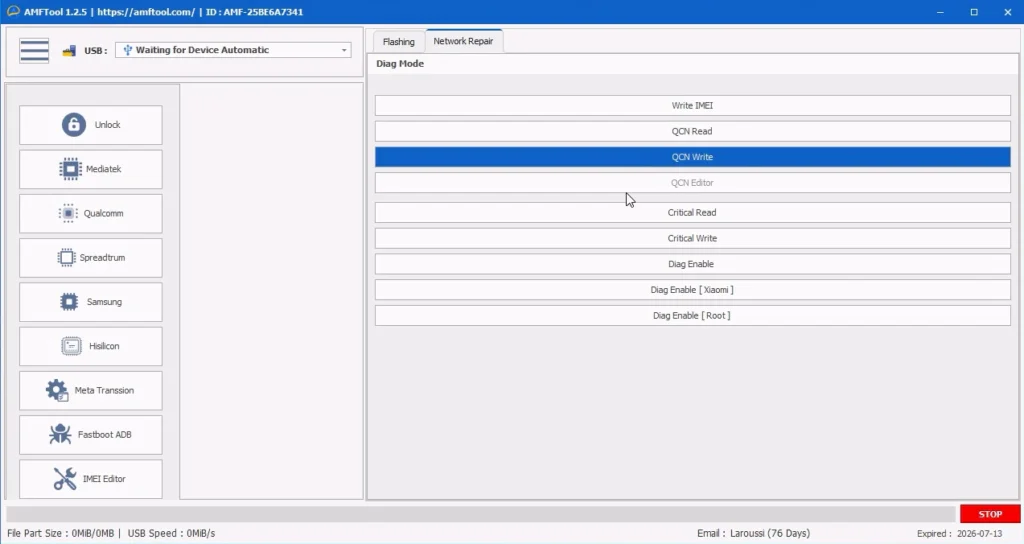Click the progress bar at bottom
This screenshot has width=1024, height=544.
480,514
